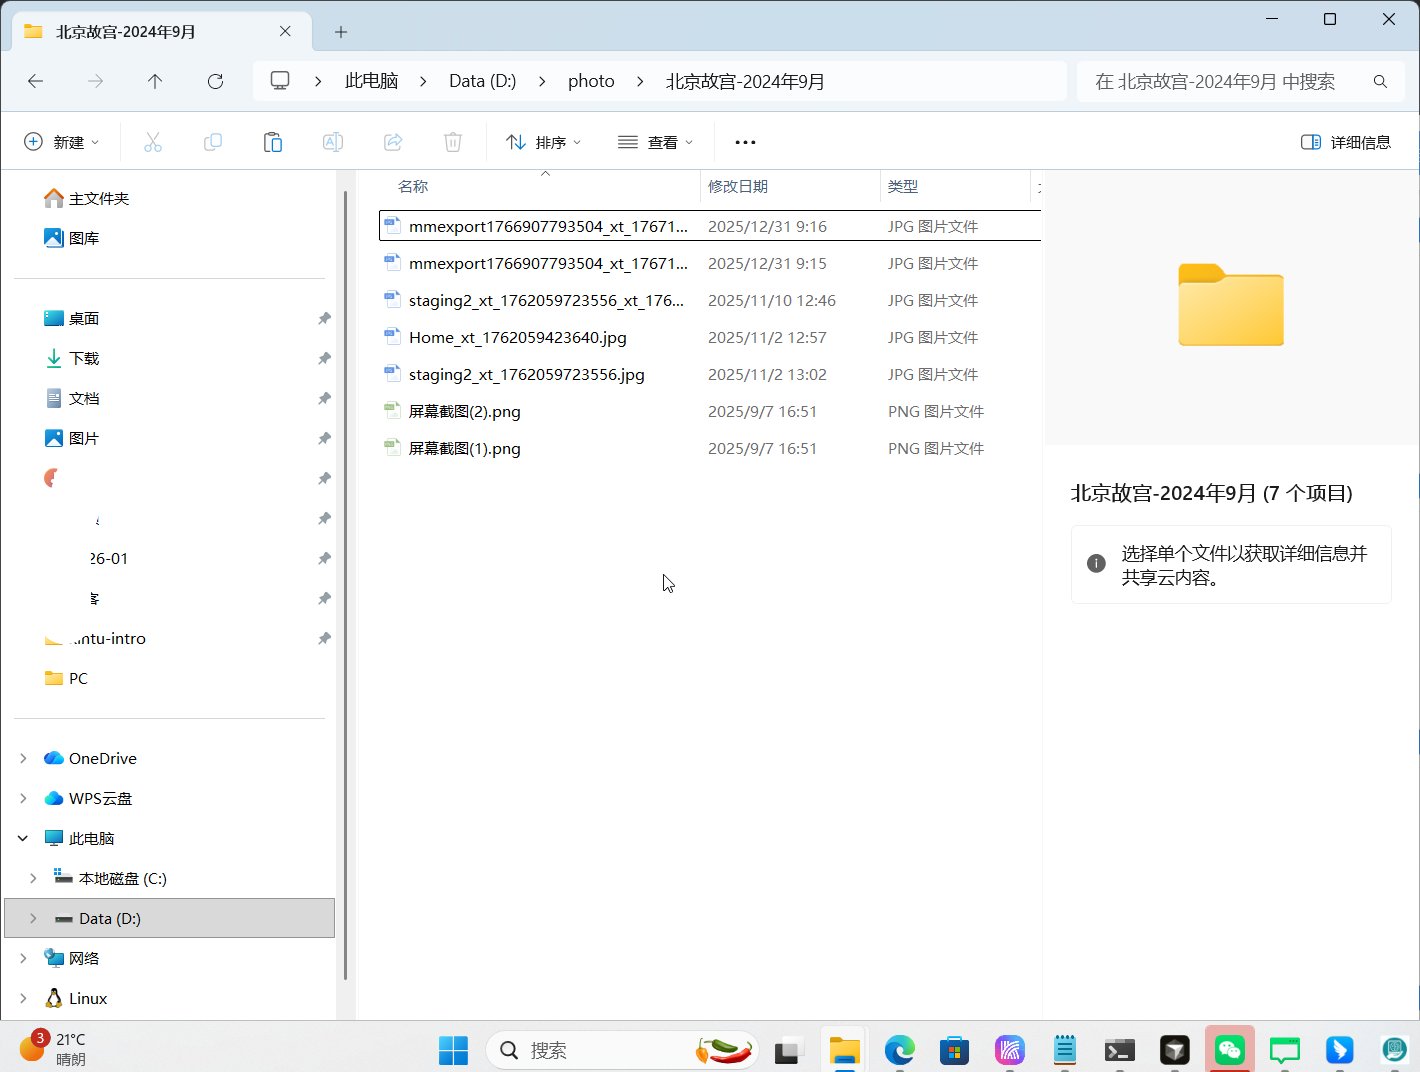Click the cut scissors icon
Screen dimensions: 1420x1072
tap(153, 142)
